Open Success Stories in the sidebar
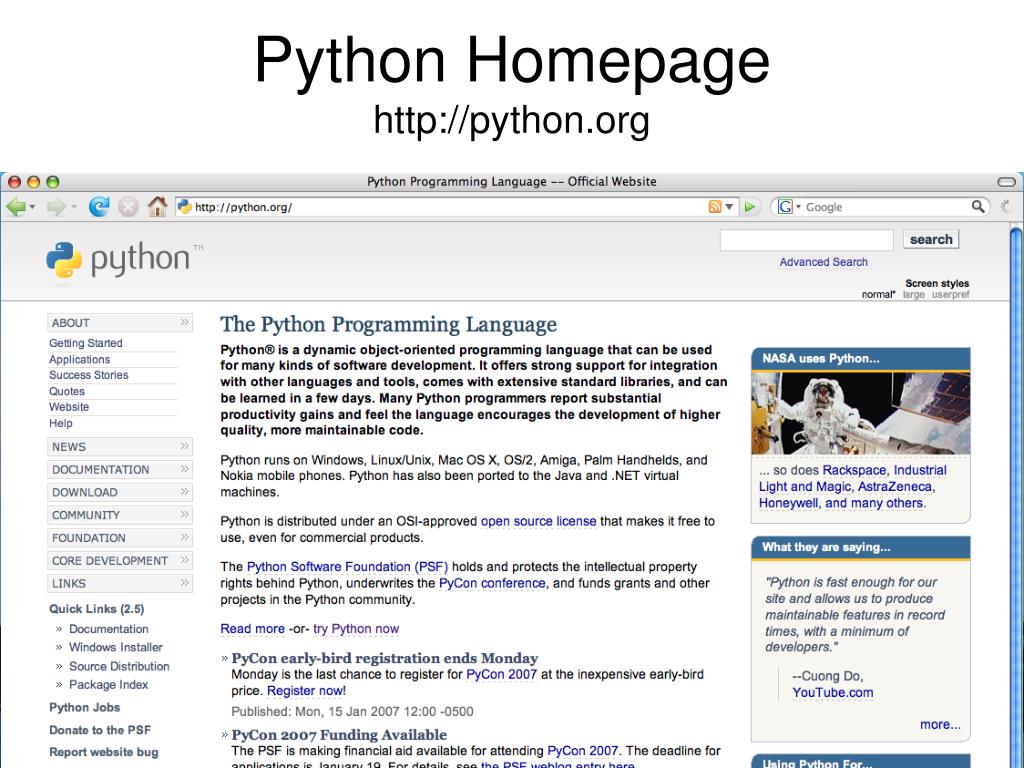This screenshot has width=1024, height=768. (x=88, y=375)
